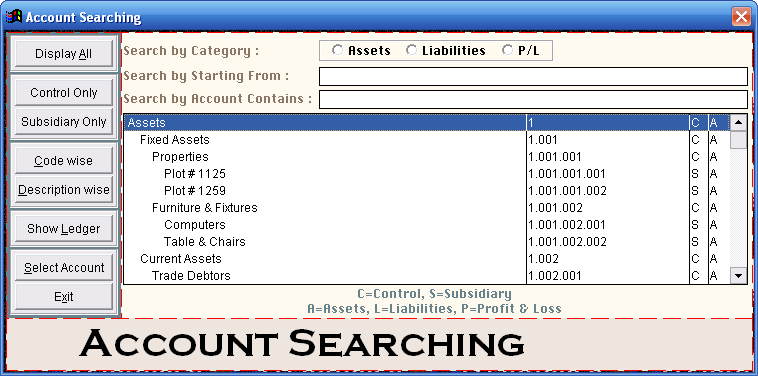Select the Table & Chairs row

pyautogui.click(x=426, y=242)
